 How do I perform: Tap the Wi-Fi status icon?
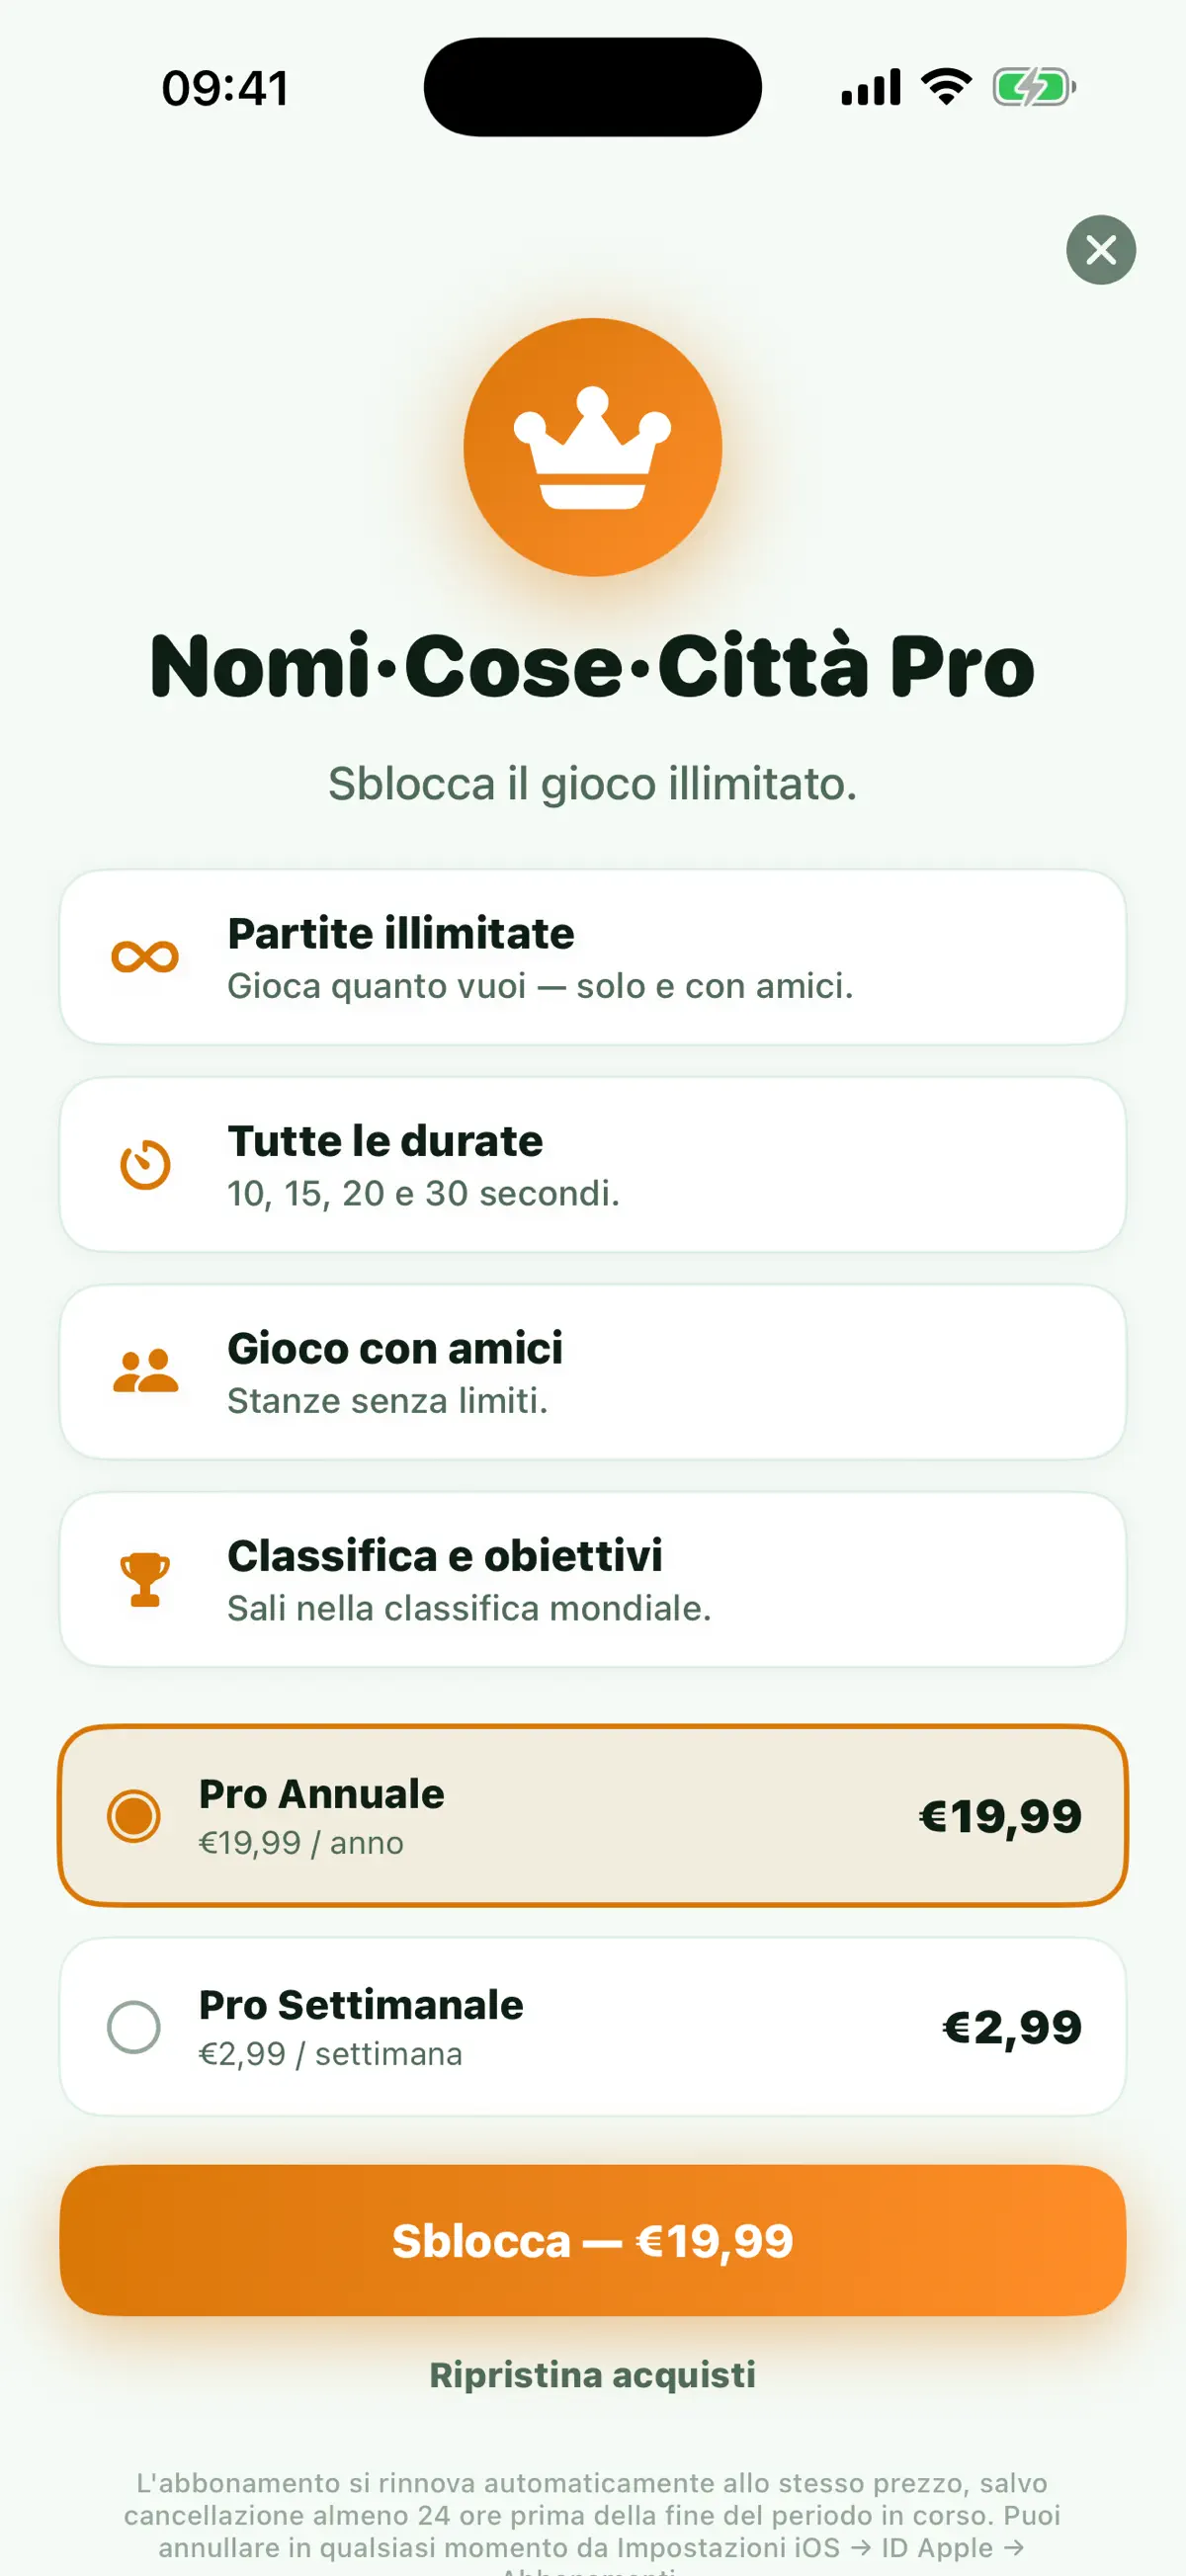[x=946, y=87]
